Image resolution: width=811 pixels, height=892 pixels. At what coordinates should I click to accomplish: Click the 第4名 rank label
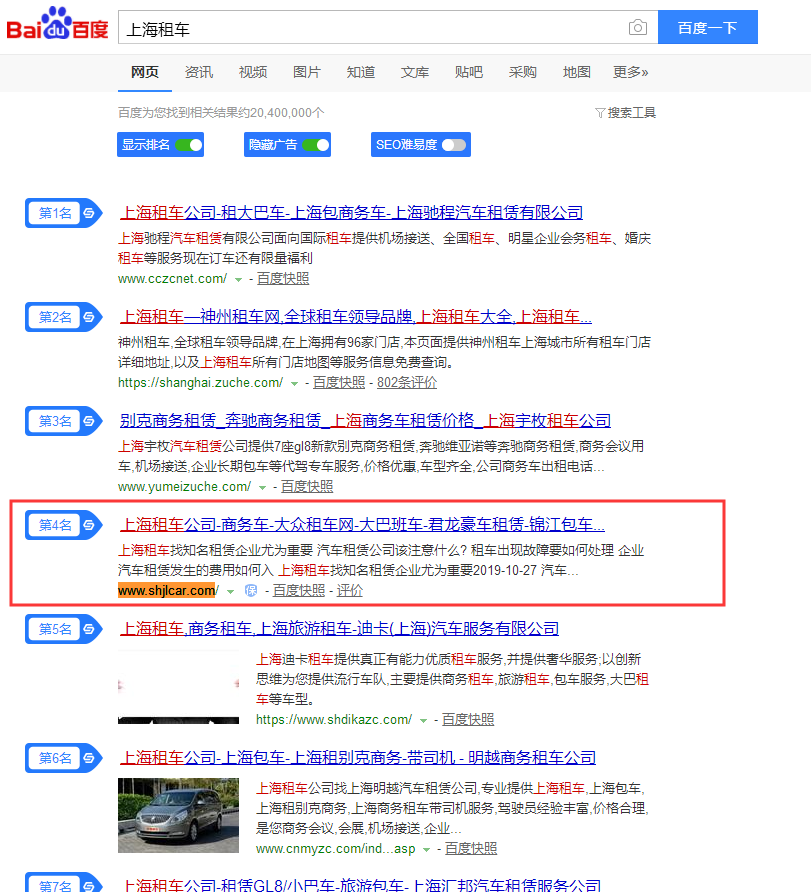[x=55, y=525]
